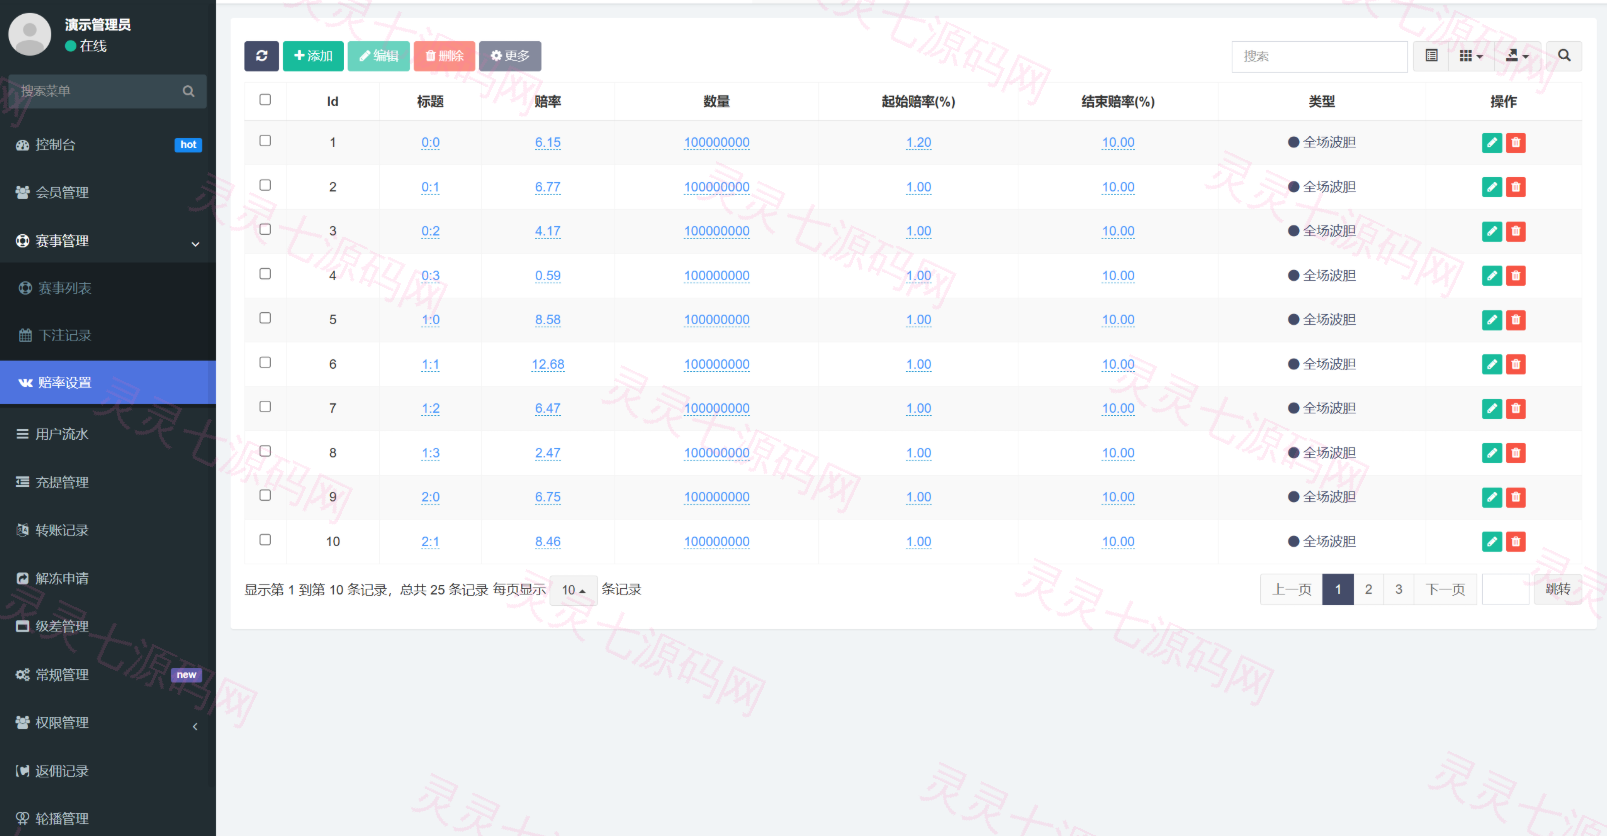1607x836 pixels.
Task: Select the checkbox for row Id 3
Action: (x=265, y=230)
